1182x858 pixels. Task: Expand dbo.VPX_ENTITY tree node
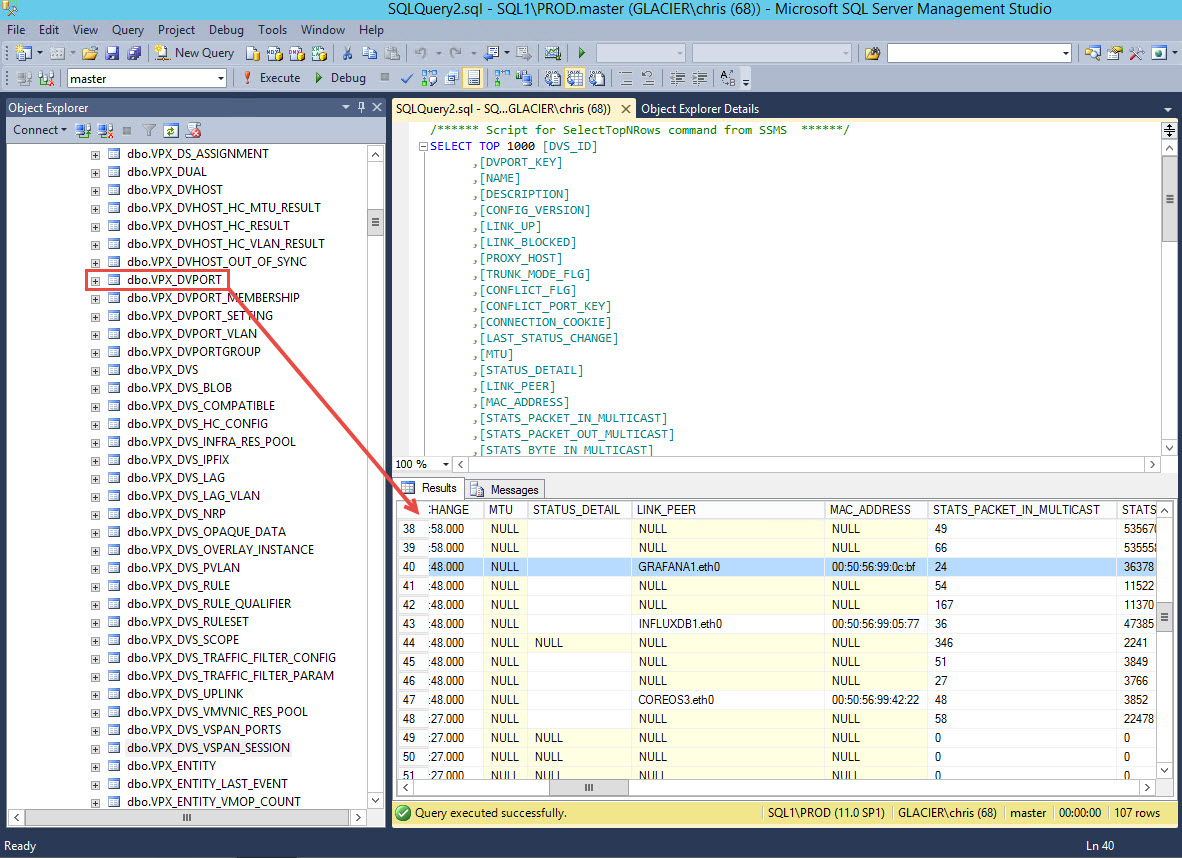click(x=96, y=767)
